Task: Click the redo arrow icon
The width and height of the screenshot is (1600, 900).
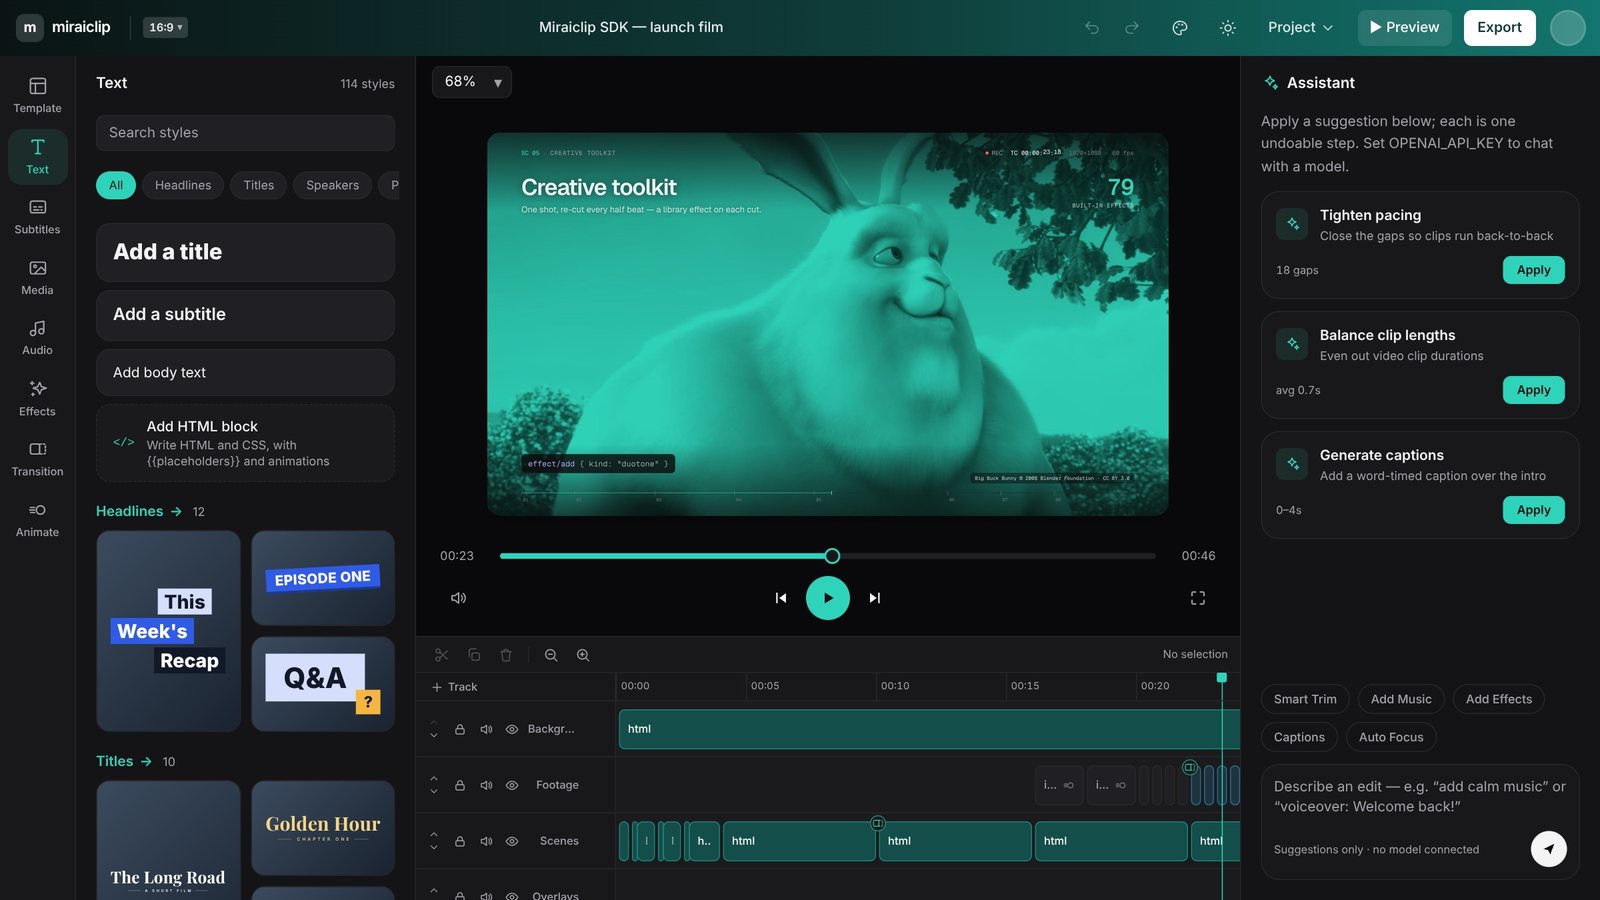Action: pyautogui.click(x=1132, y=28)
